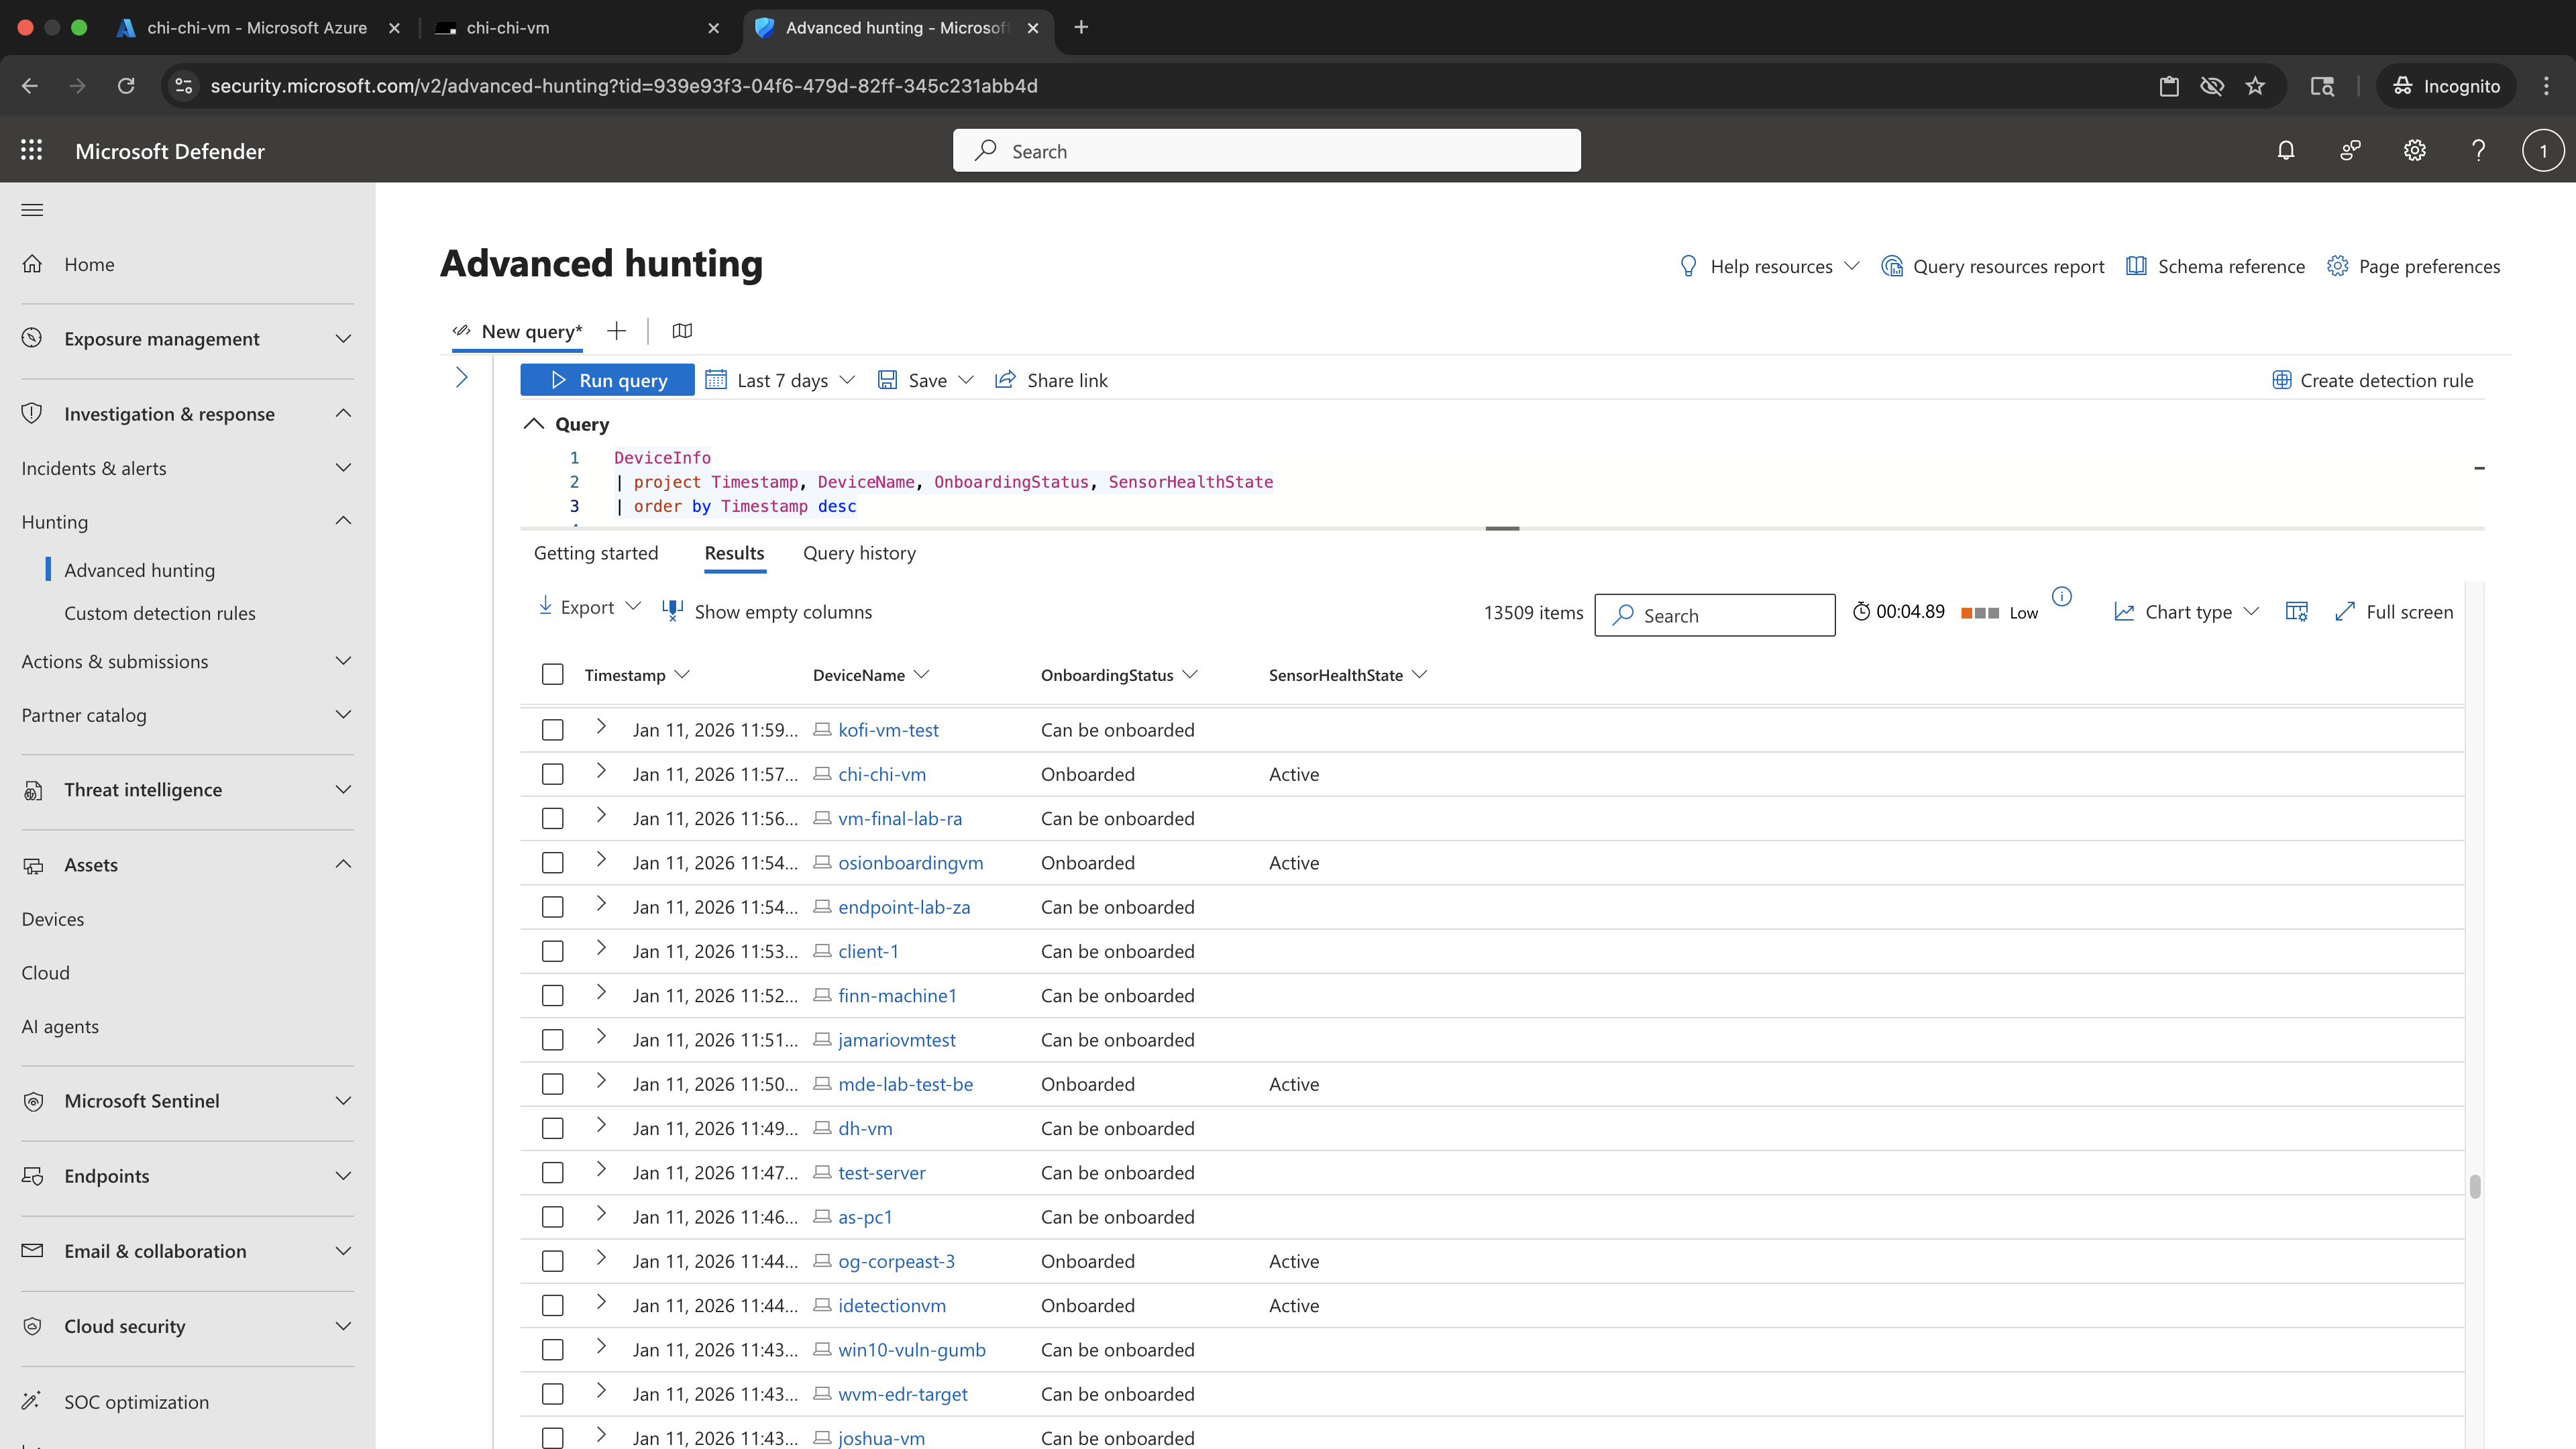Screen dimensions: 2576x1449
Task: Customize columns icon in results toolbar
Action: pyautogui.click(x=2297, y=611)
